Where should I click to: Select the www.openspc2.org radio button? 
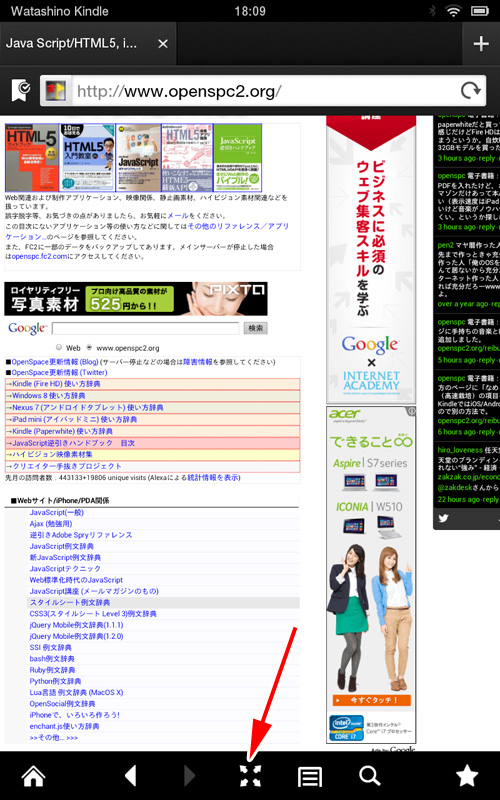(90, 347)
